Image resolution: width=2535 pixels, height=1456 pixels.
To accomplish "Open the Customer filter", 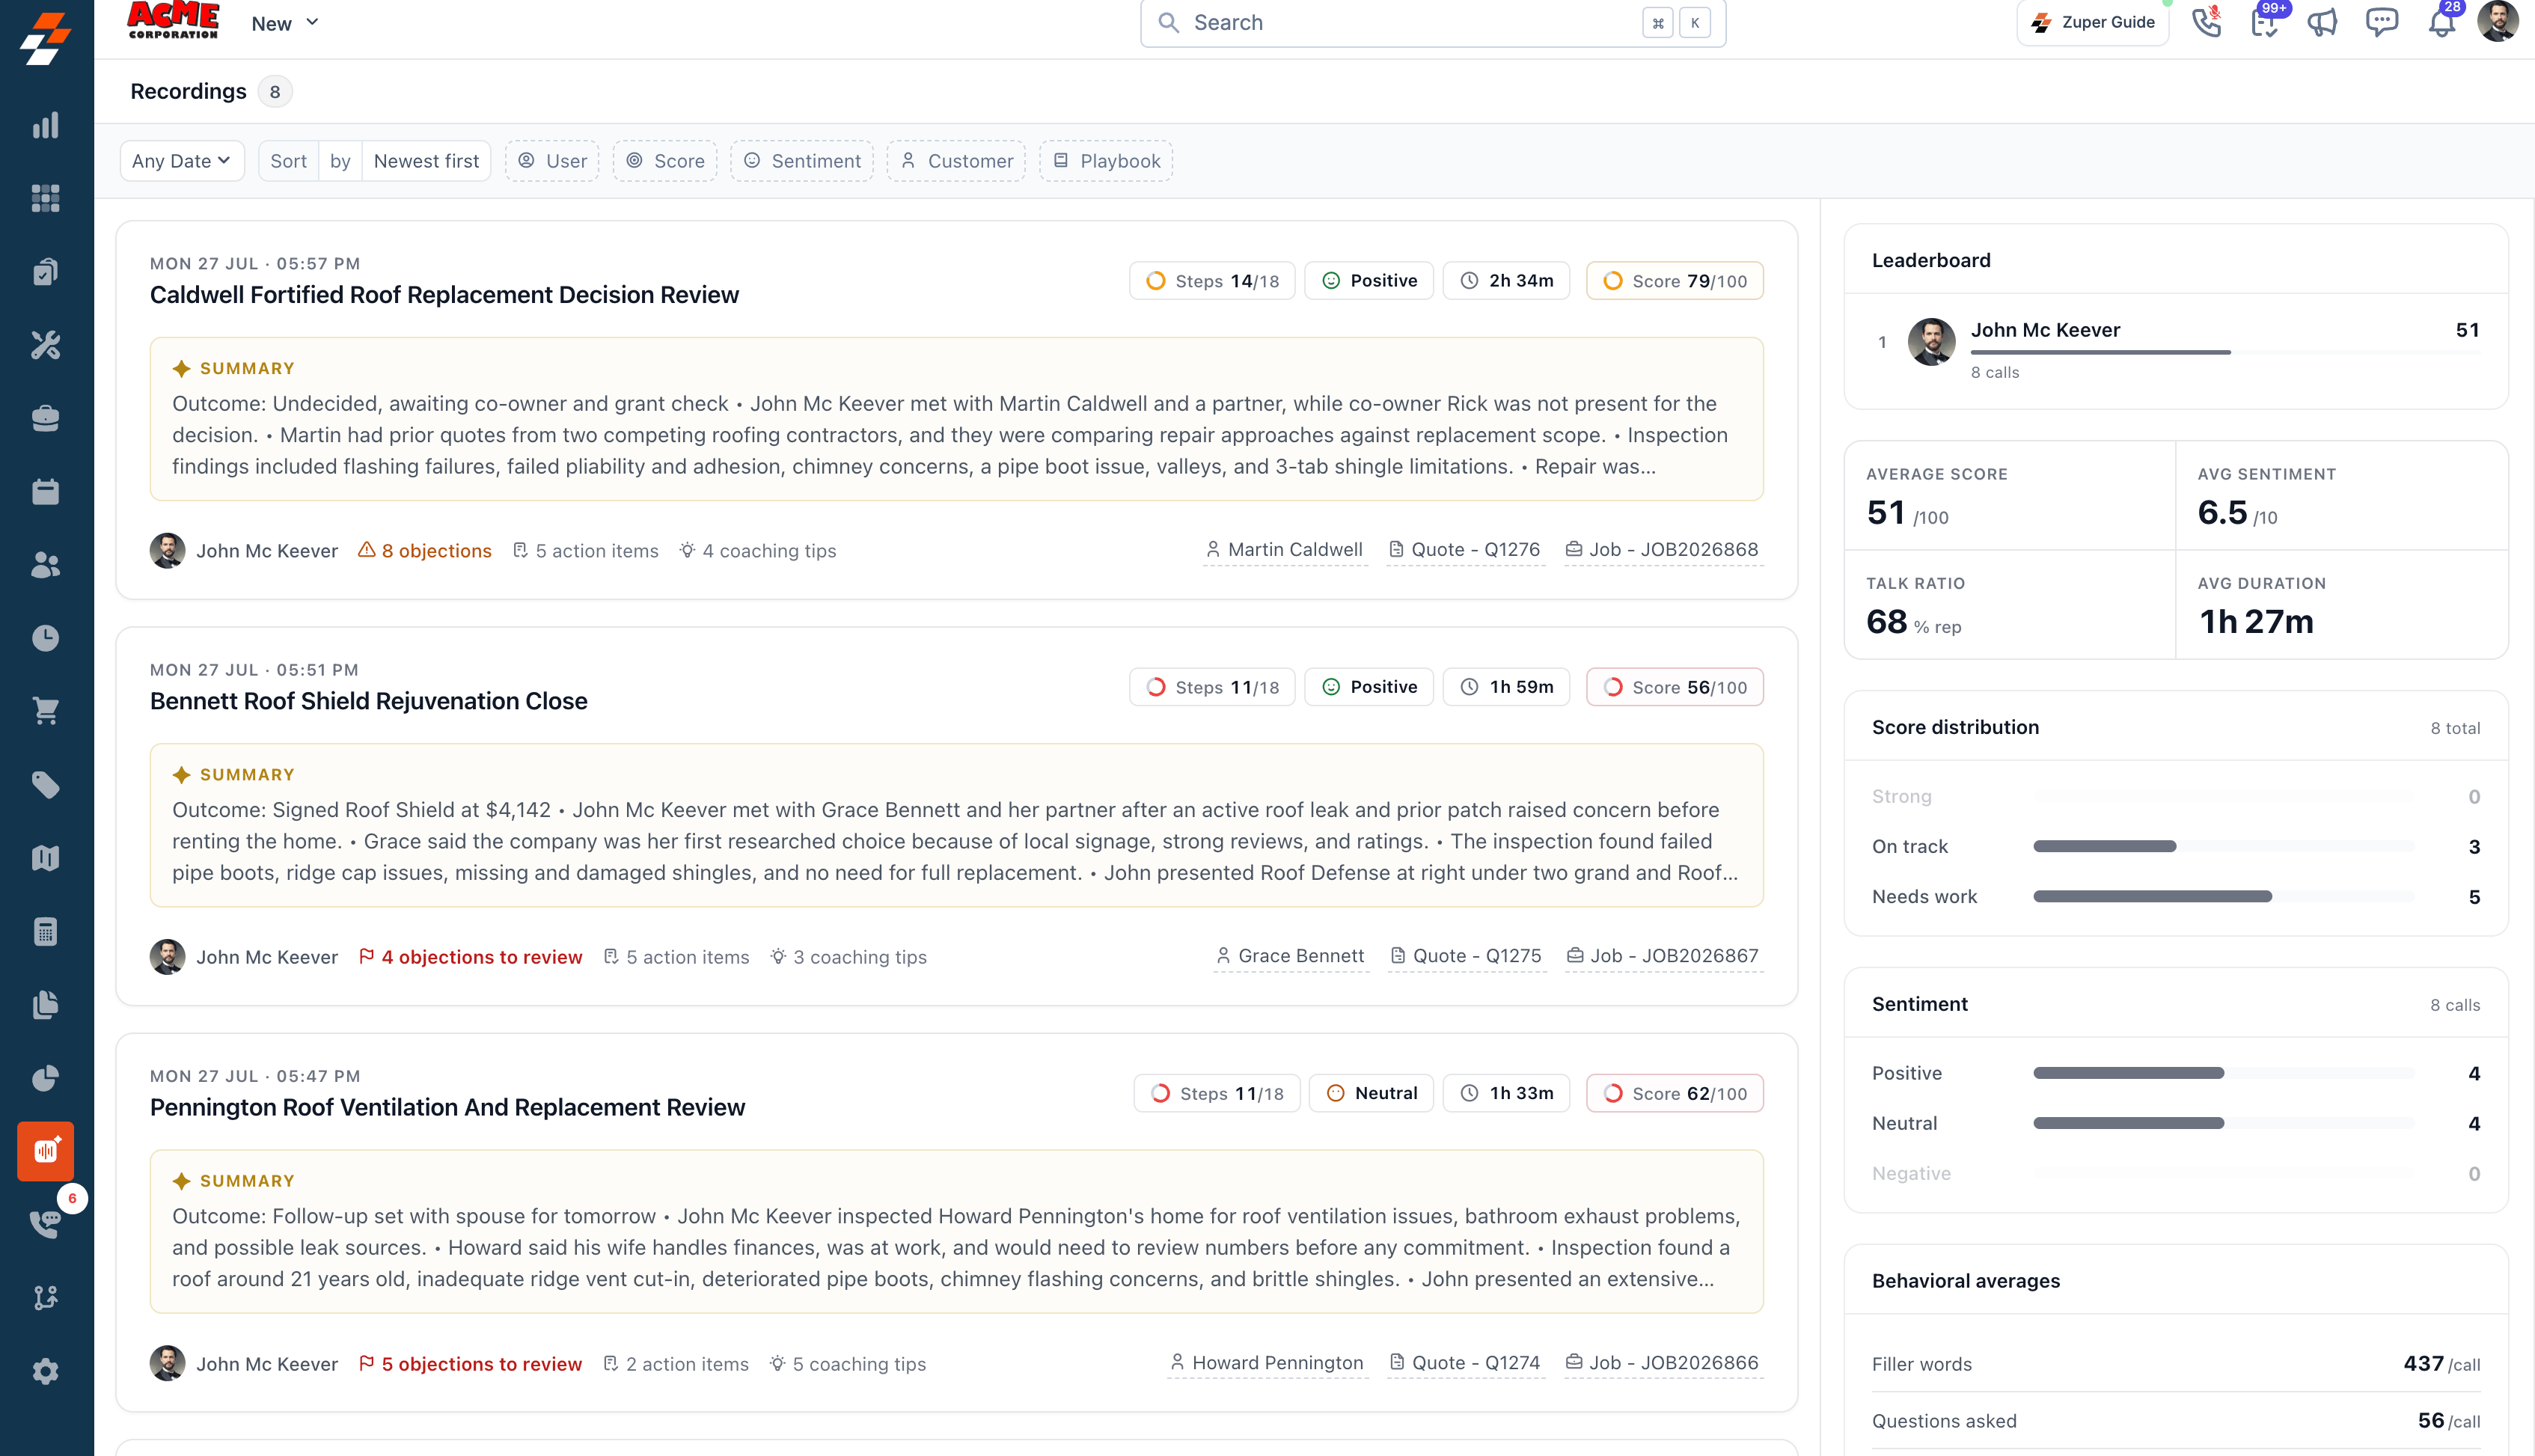I will pos(956,161).
